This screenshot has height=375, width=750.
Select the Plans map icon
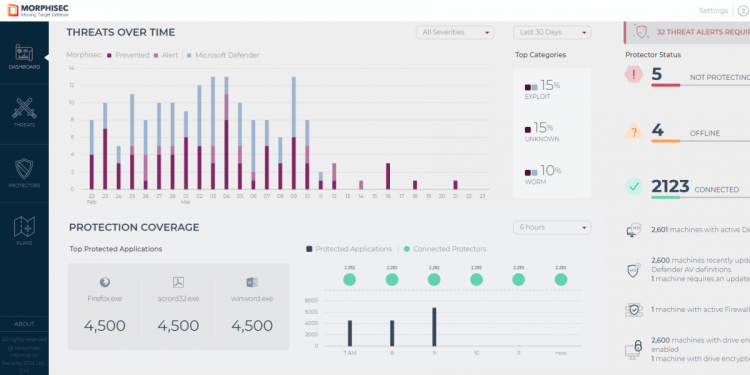coord(24,227)
